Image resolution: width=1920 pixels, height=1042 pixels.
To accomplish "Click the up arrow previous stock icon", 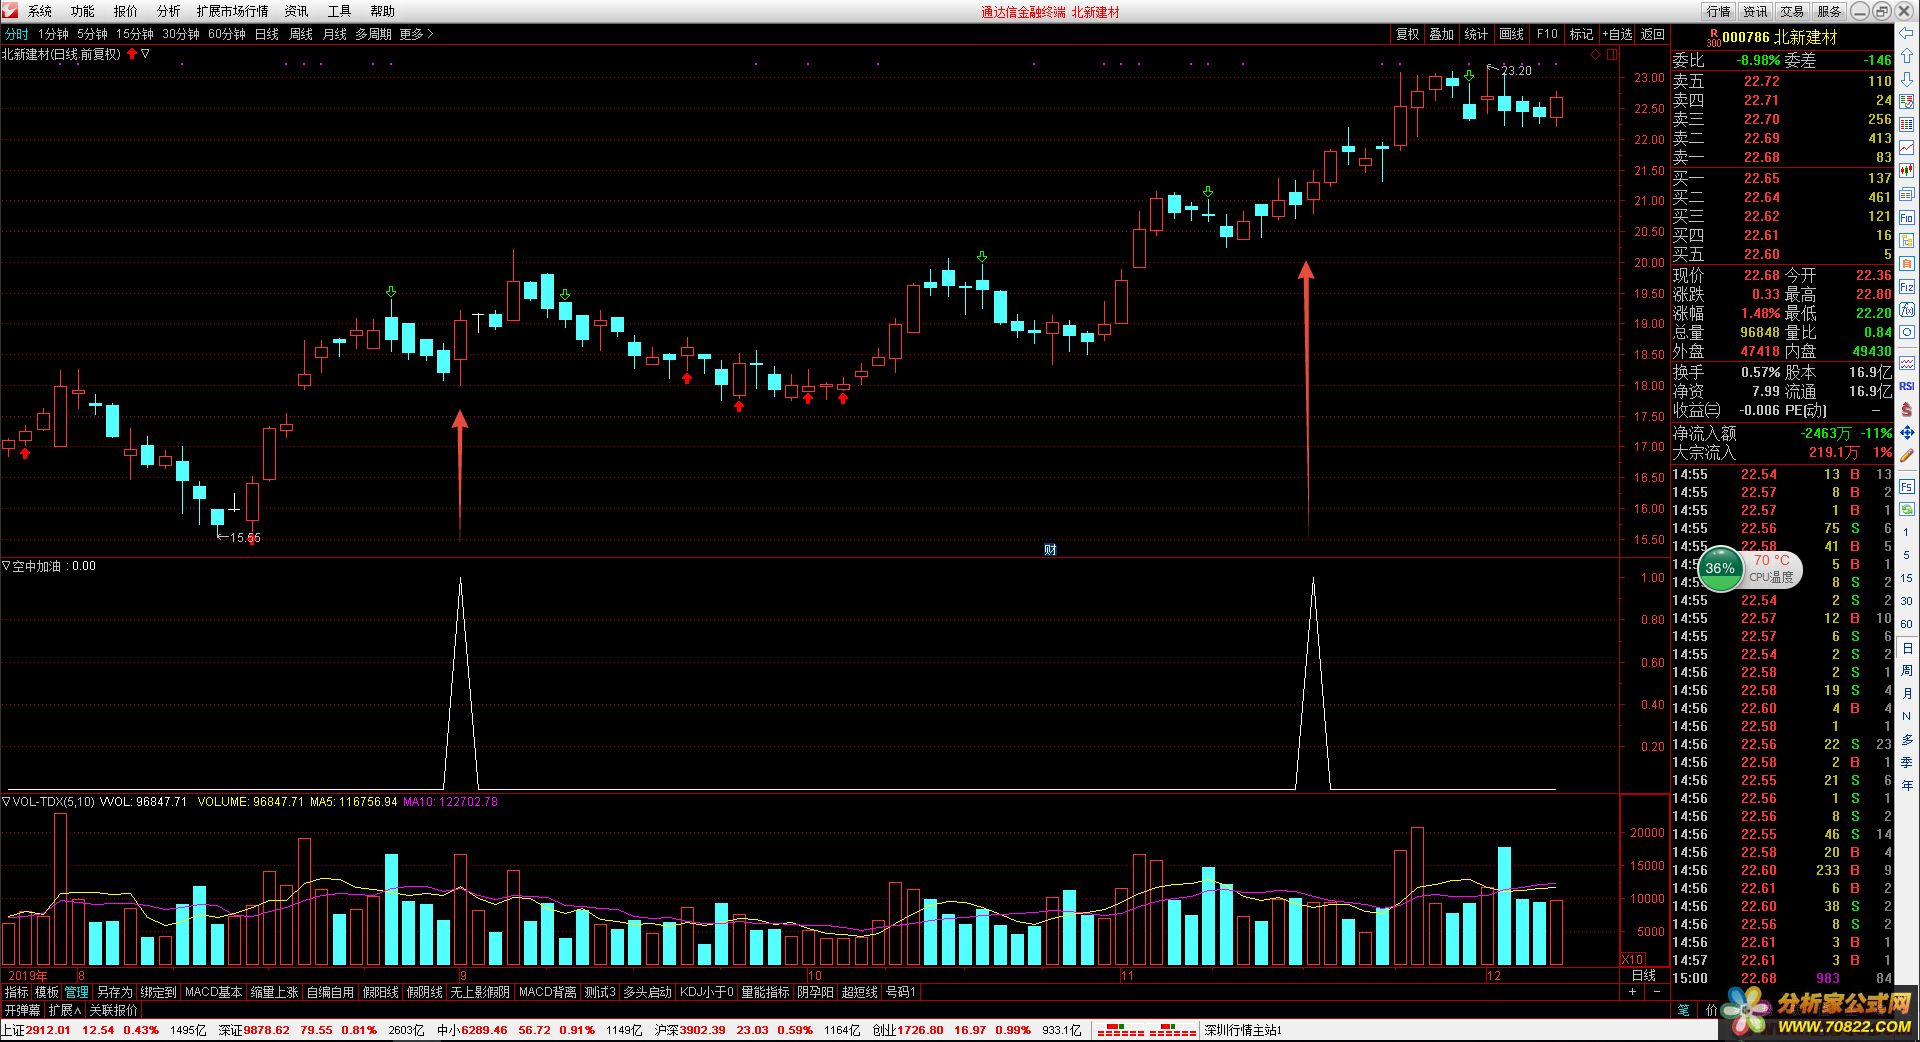I will (x=1907, y=56).
